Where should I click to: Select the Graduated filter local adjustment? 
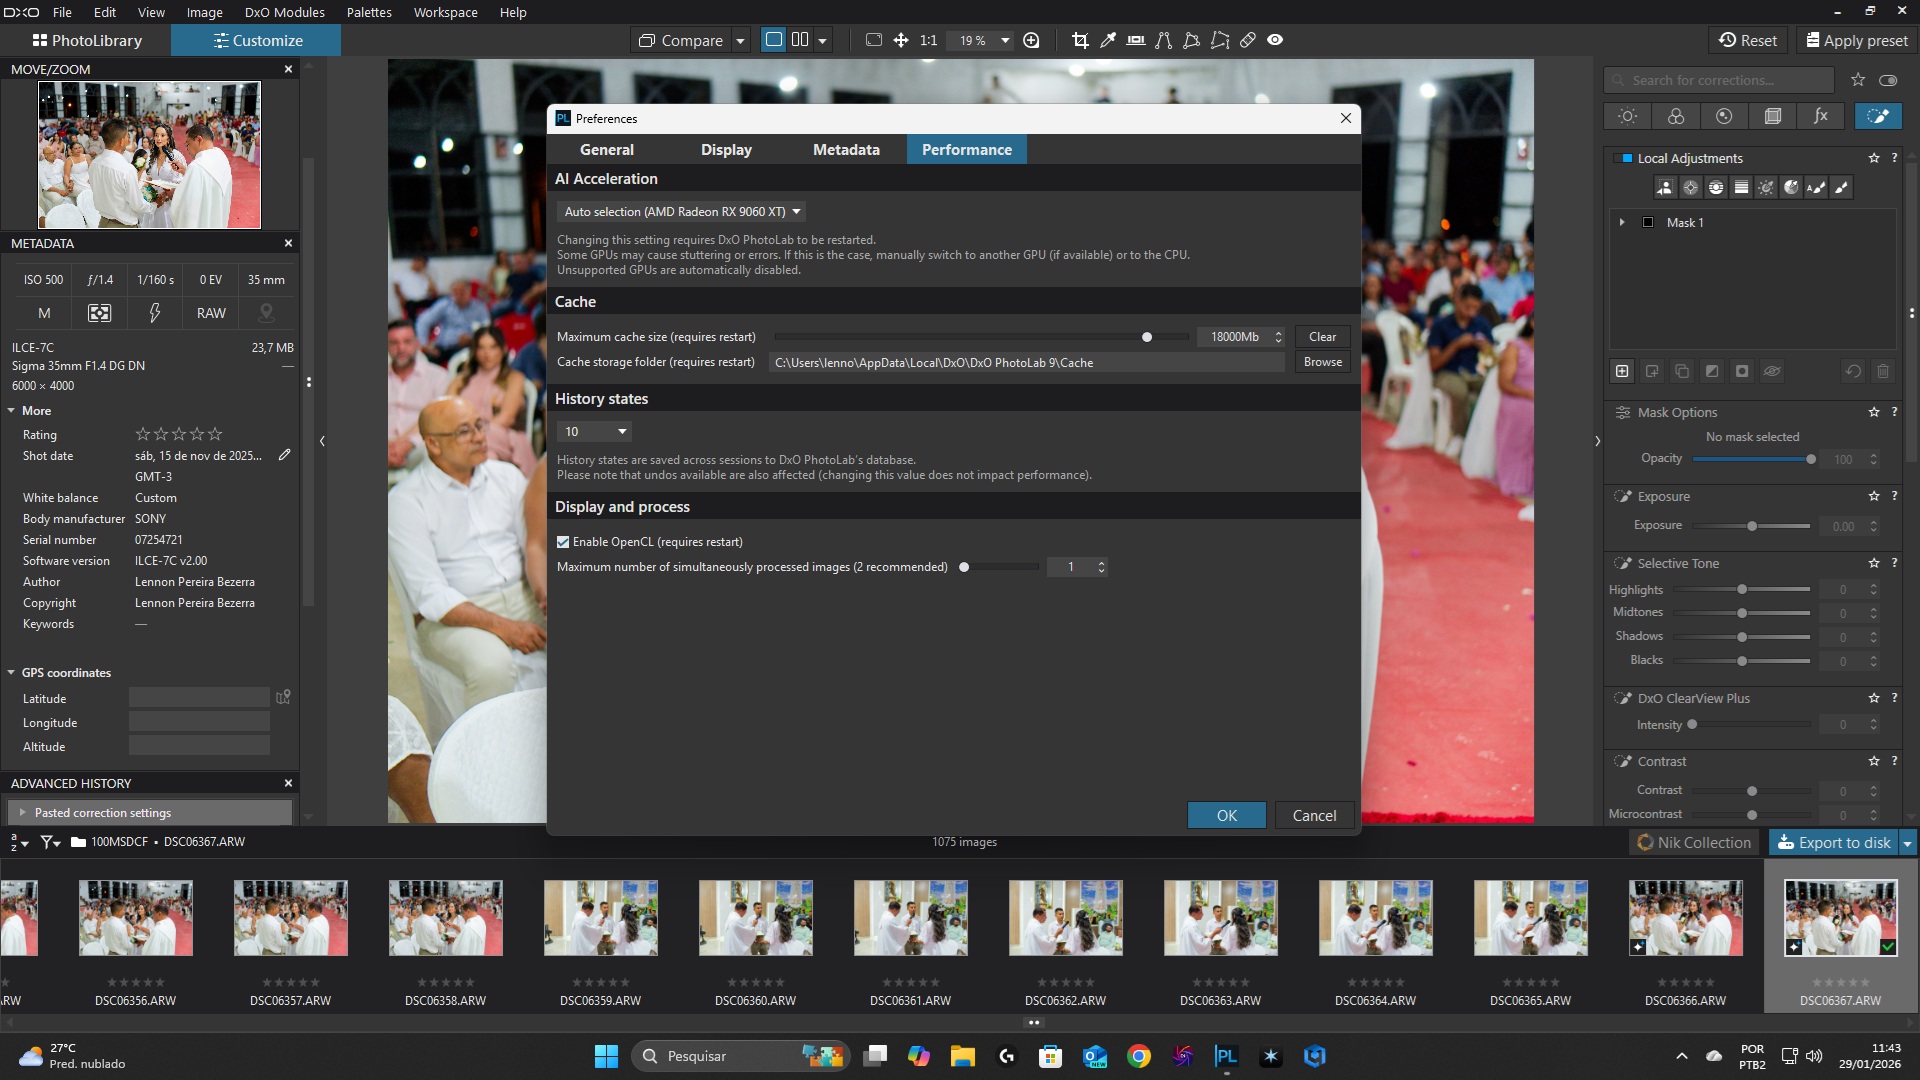1741,187
